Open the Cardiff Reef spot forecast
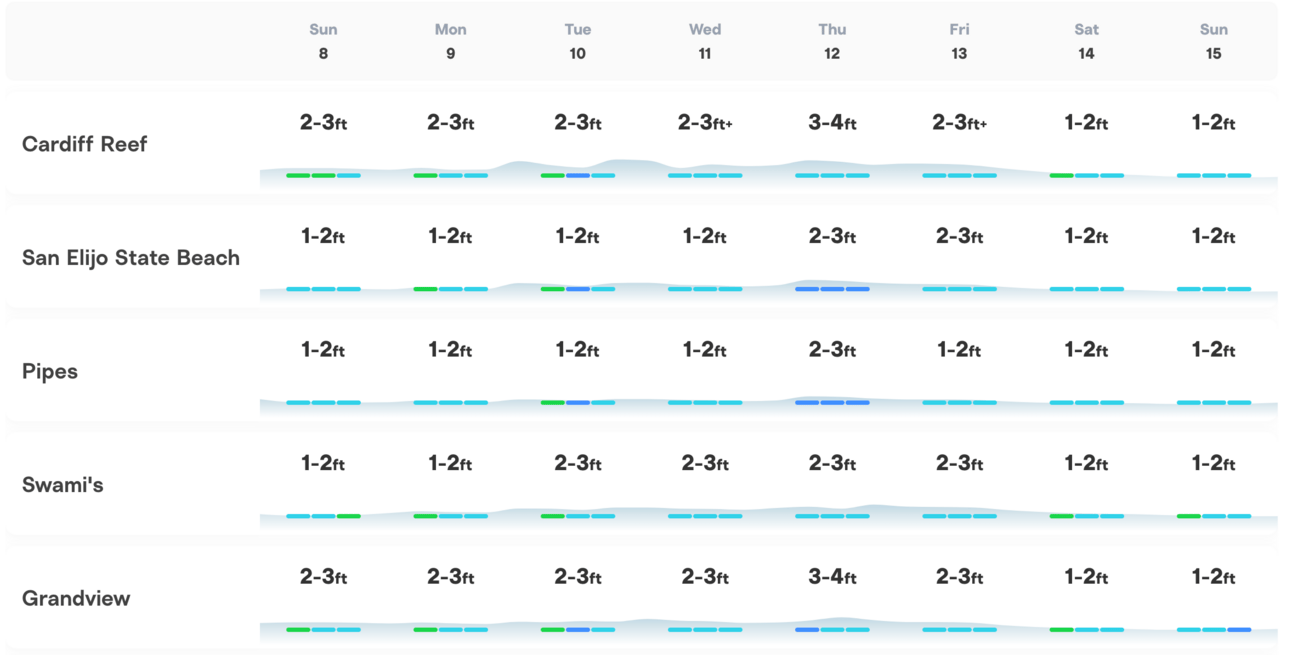This screenshot has height=655, width=1292. click(x=84, y=144)
